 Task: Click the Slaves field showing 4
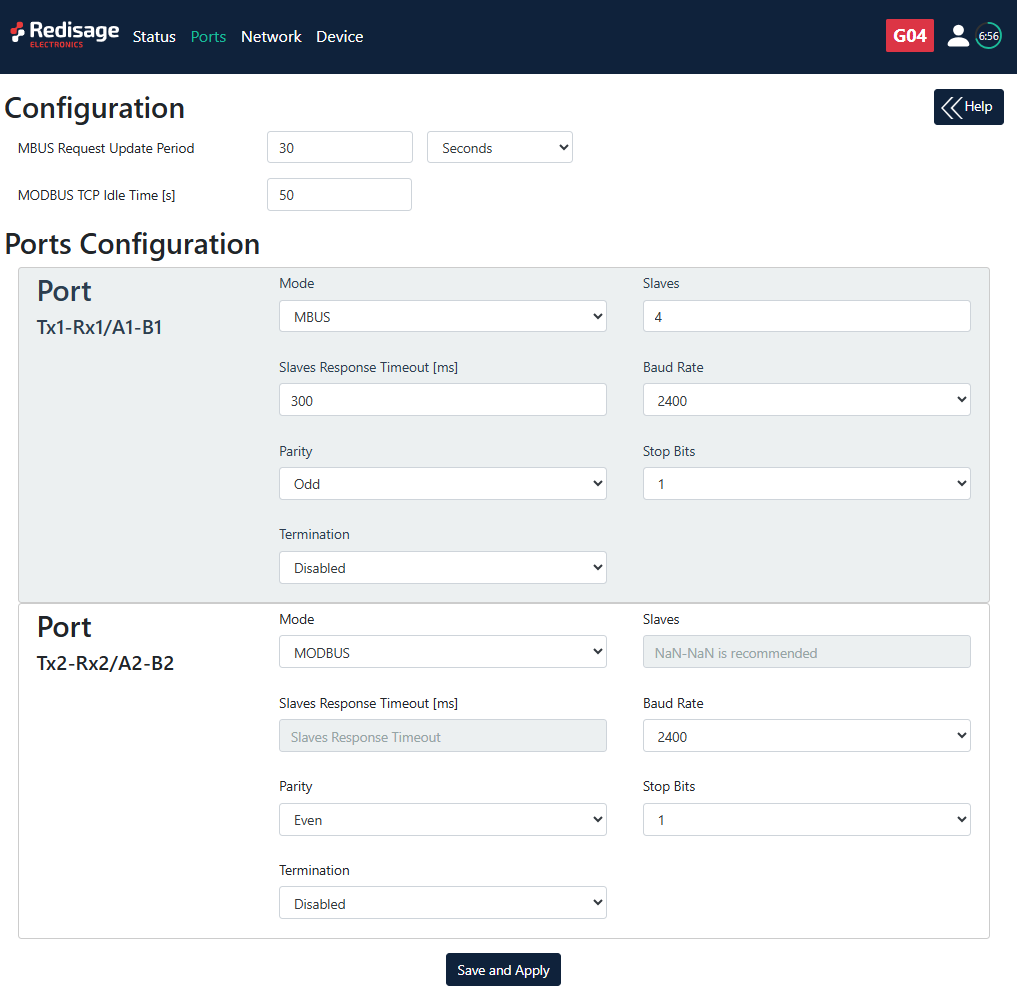pyautogui.click(x=806, y=316)
